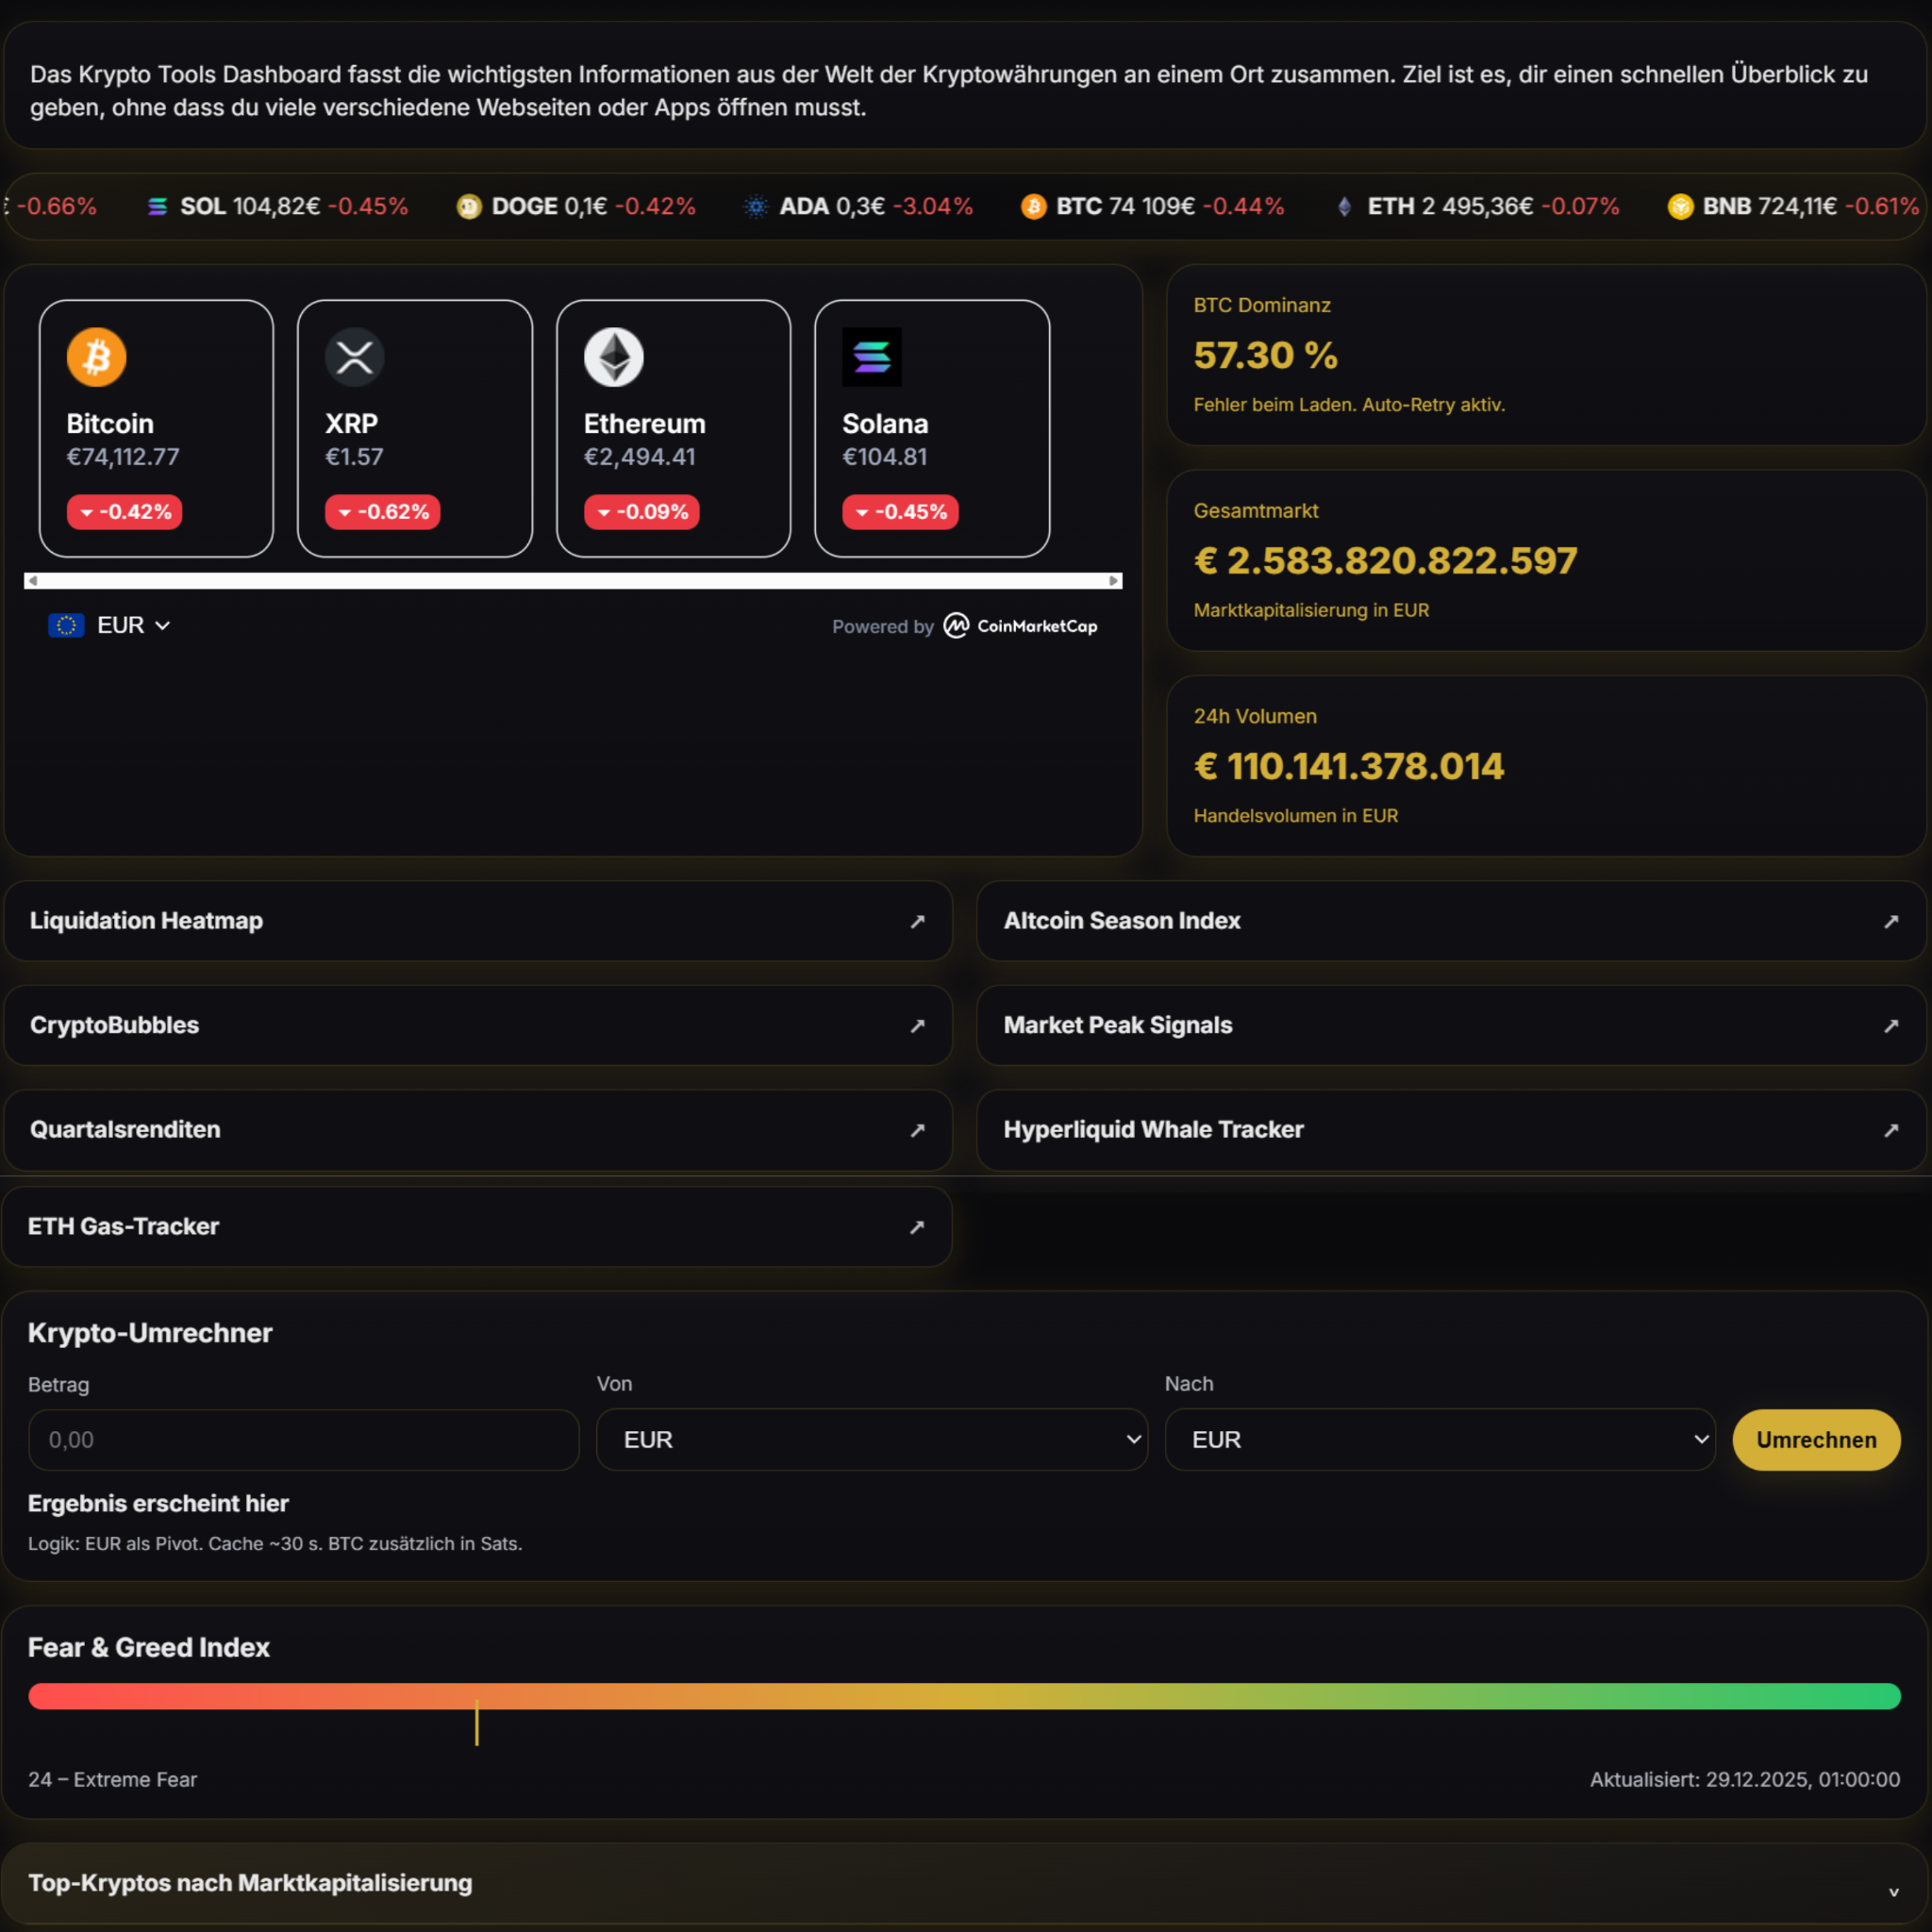Open the Nach currency dropdown
This screenshot has height=1932, width=1932.
pyautogui.click(x=1439, y=1440)
